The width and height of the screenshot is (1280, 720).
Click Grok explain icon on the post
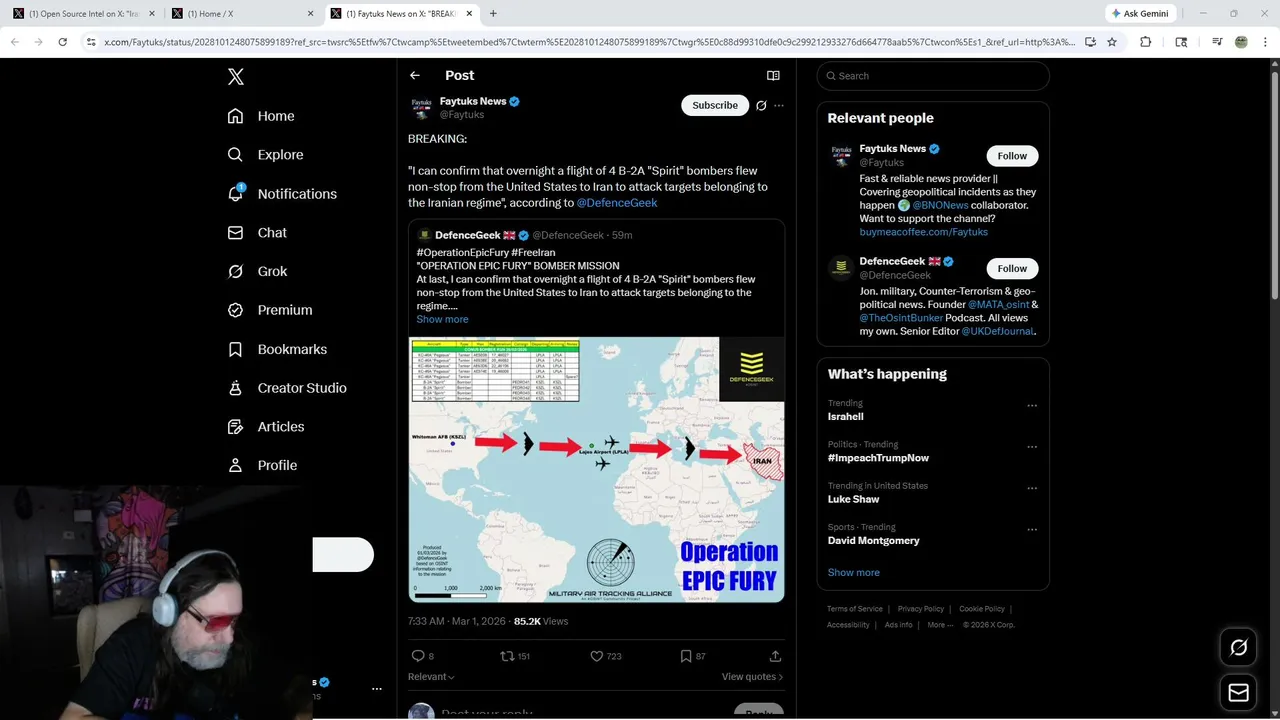[x=761, y=105]
